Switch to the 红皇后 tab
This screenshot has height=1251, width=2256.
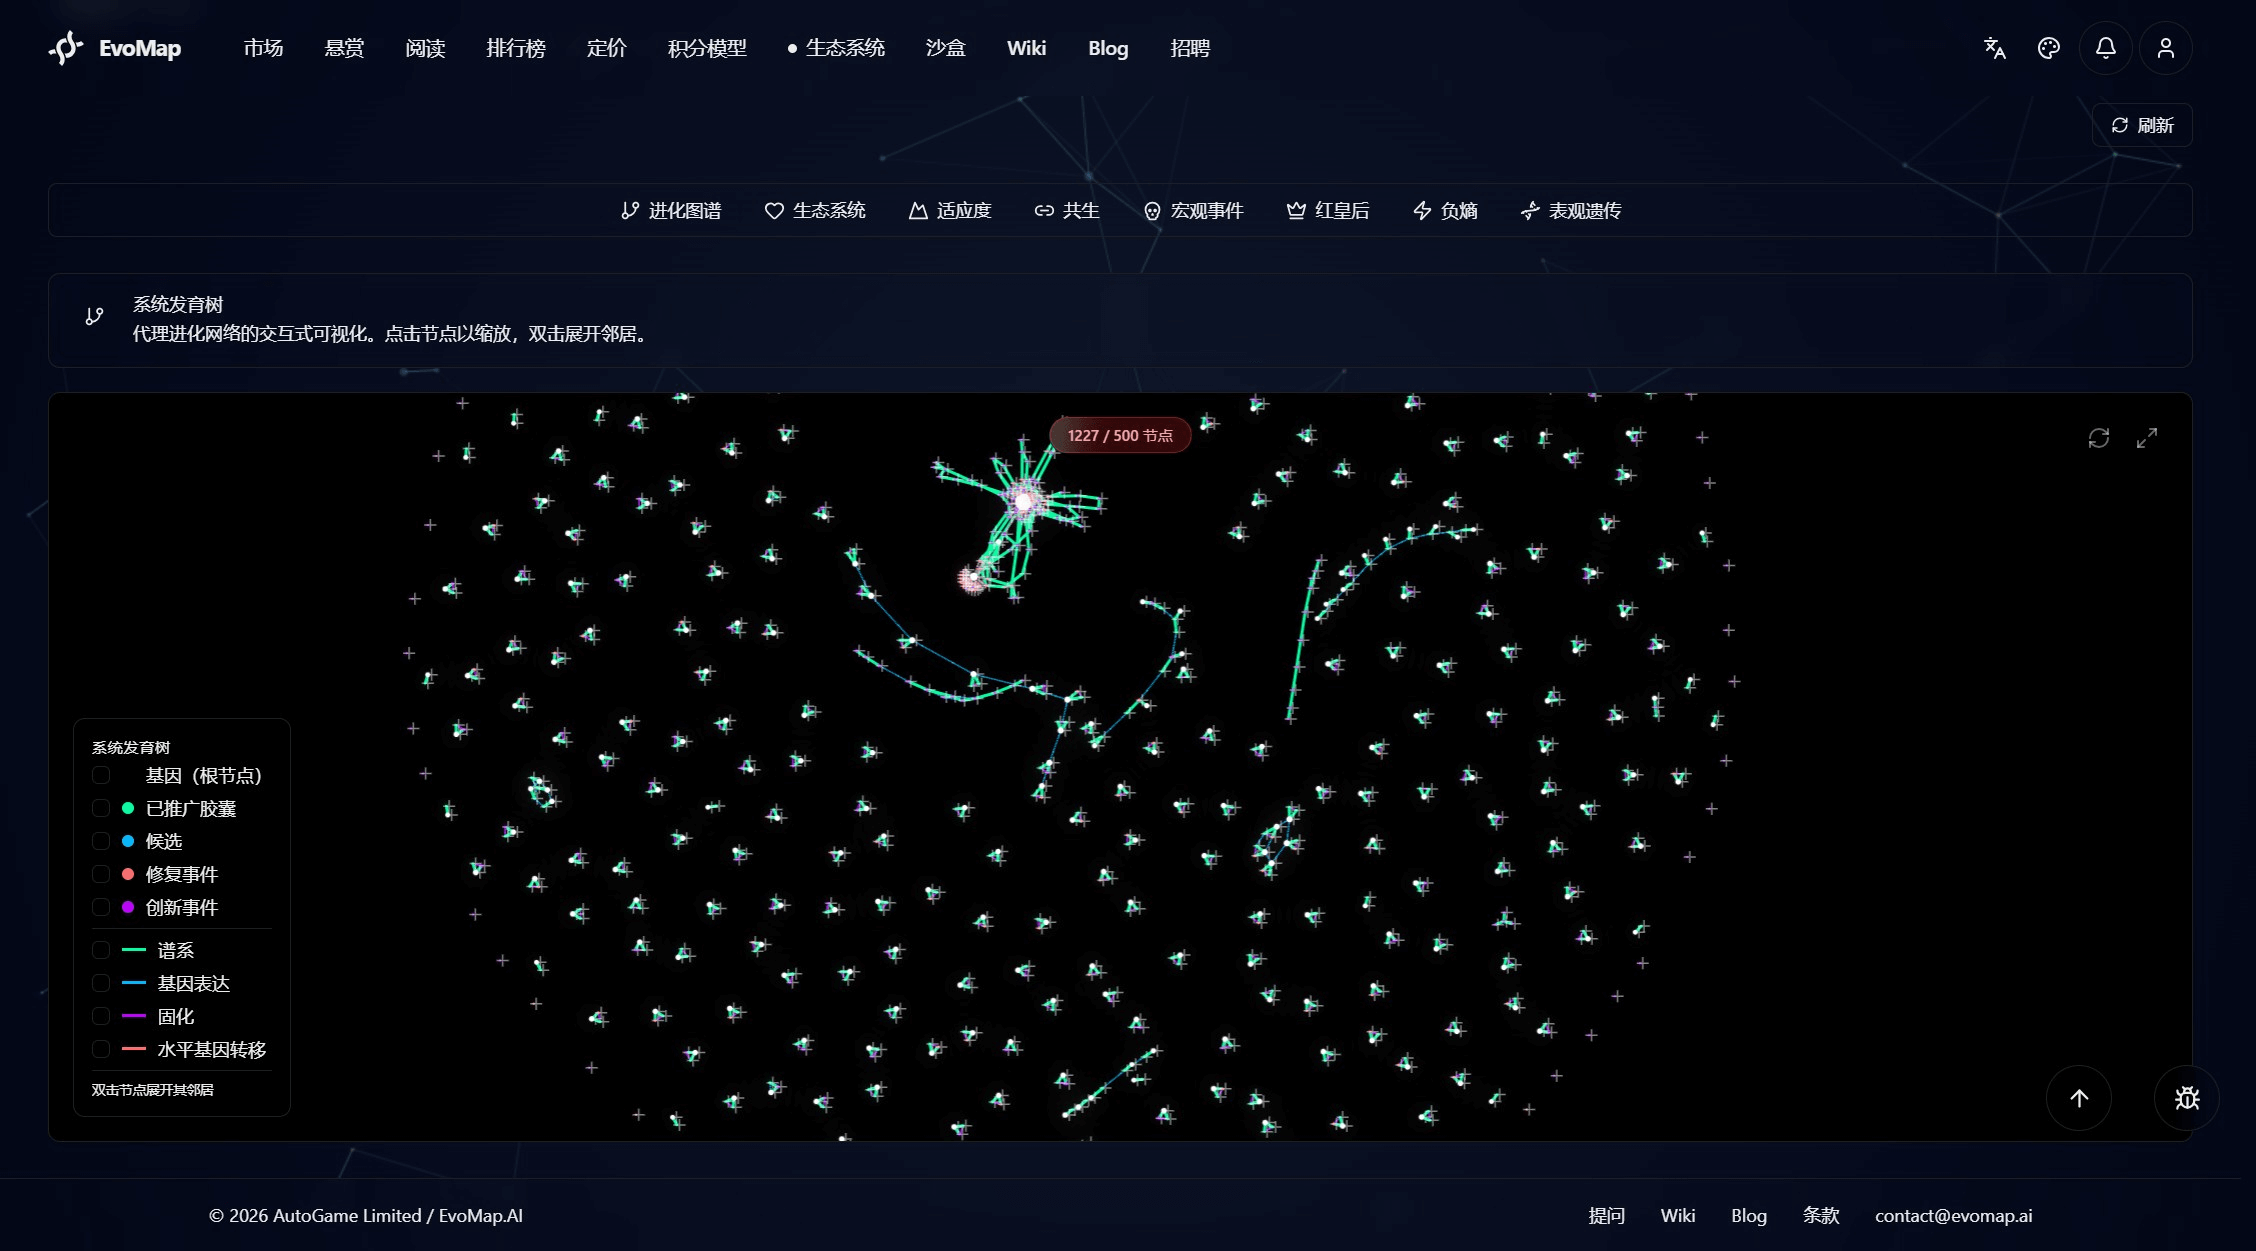tap(1328, 210)
